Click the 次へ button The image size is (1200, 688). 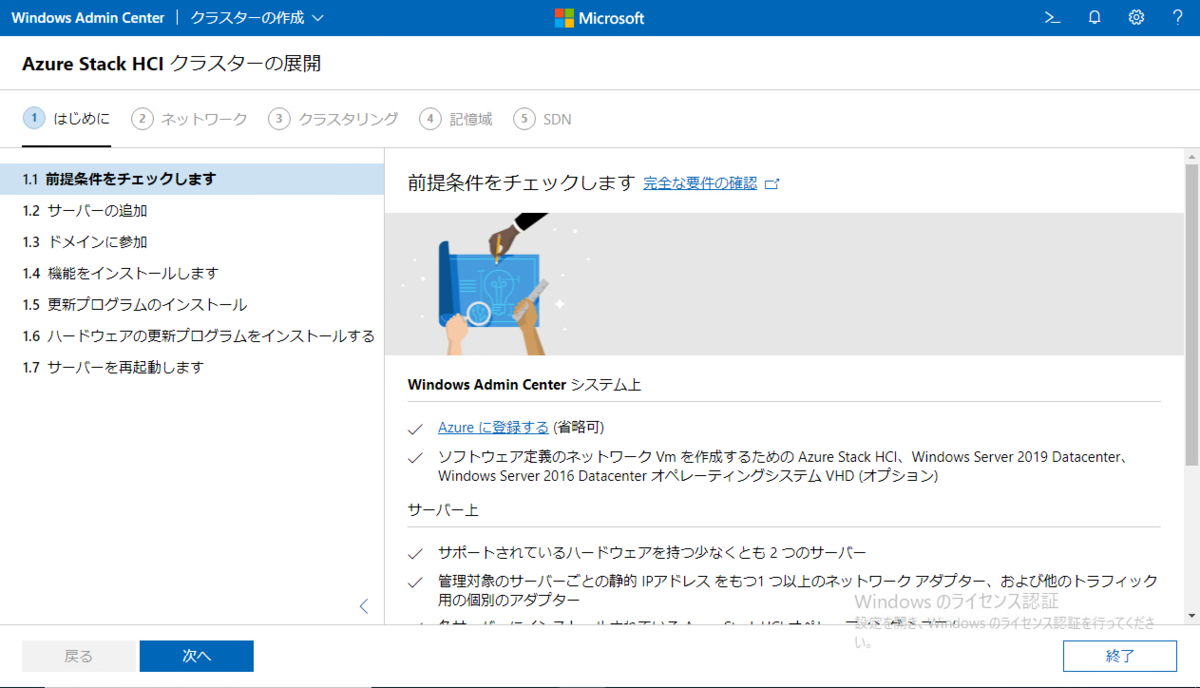[197, 656]
